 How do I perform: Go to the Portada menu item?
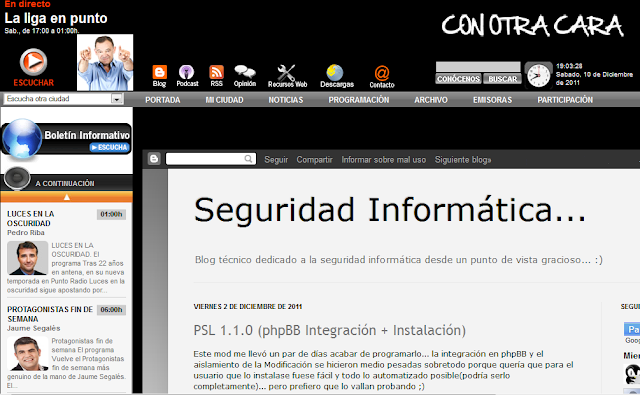coord(162,100)
